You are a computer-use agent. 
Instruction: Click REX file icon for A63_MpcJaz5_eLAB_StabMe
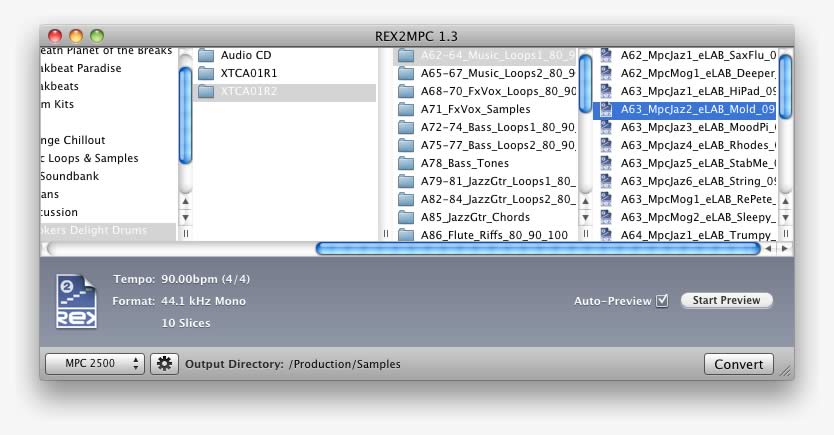[606, 163]
